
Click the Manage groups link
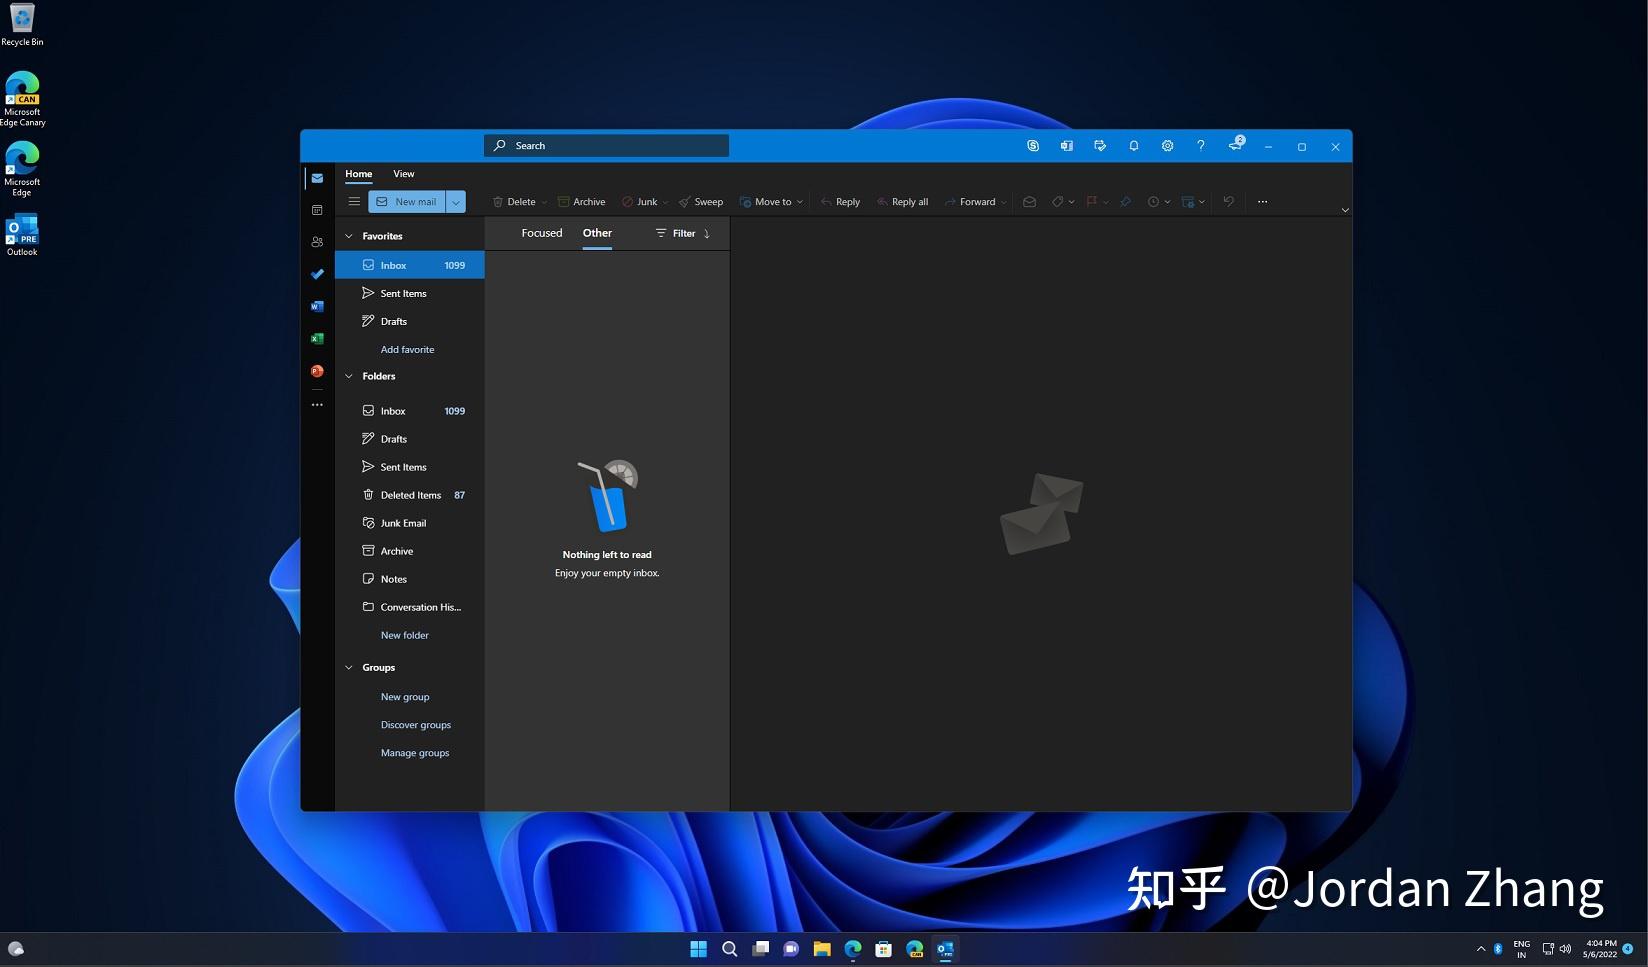tap(415, 753)
